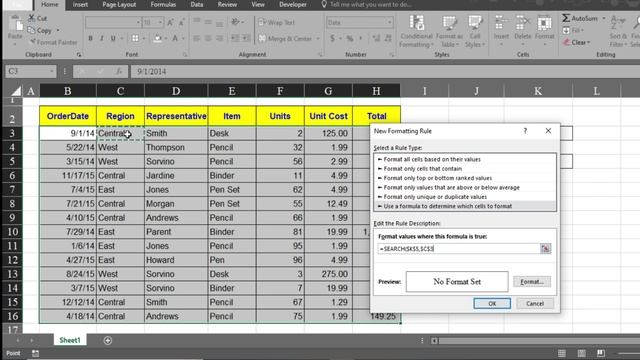Open the Font group dialog launcher
The height and width of the screenshot is (360, 640).
184,54
